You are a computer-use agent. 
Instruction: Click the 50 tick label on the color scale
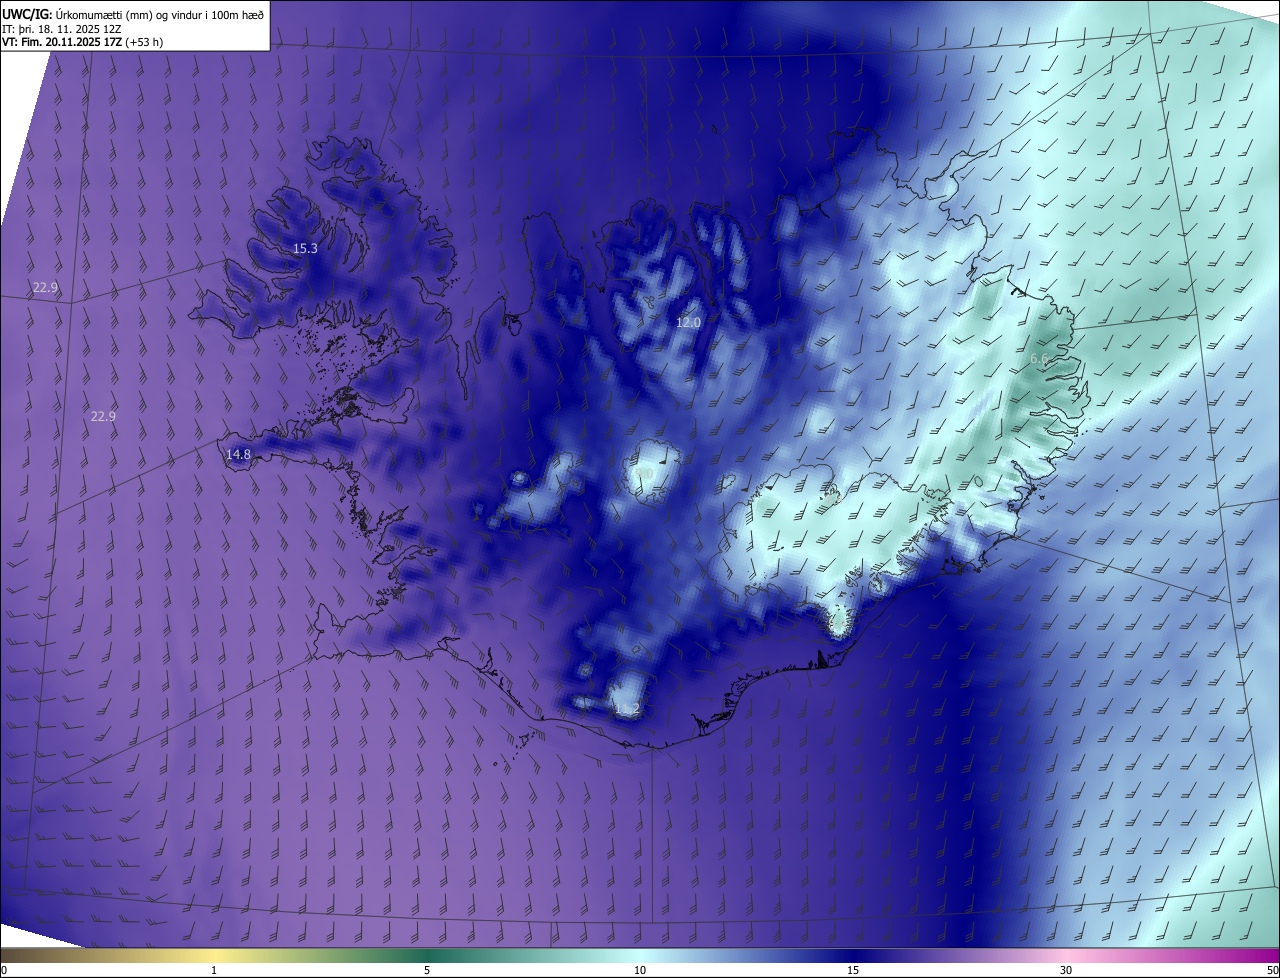pos(1273,970)
